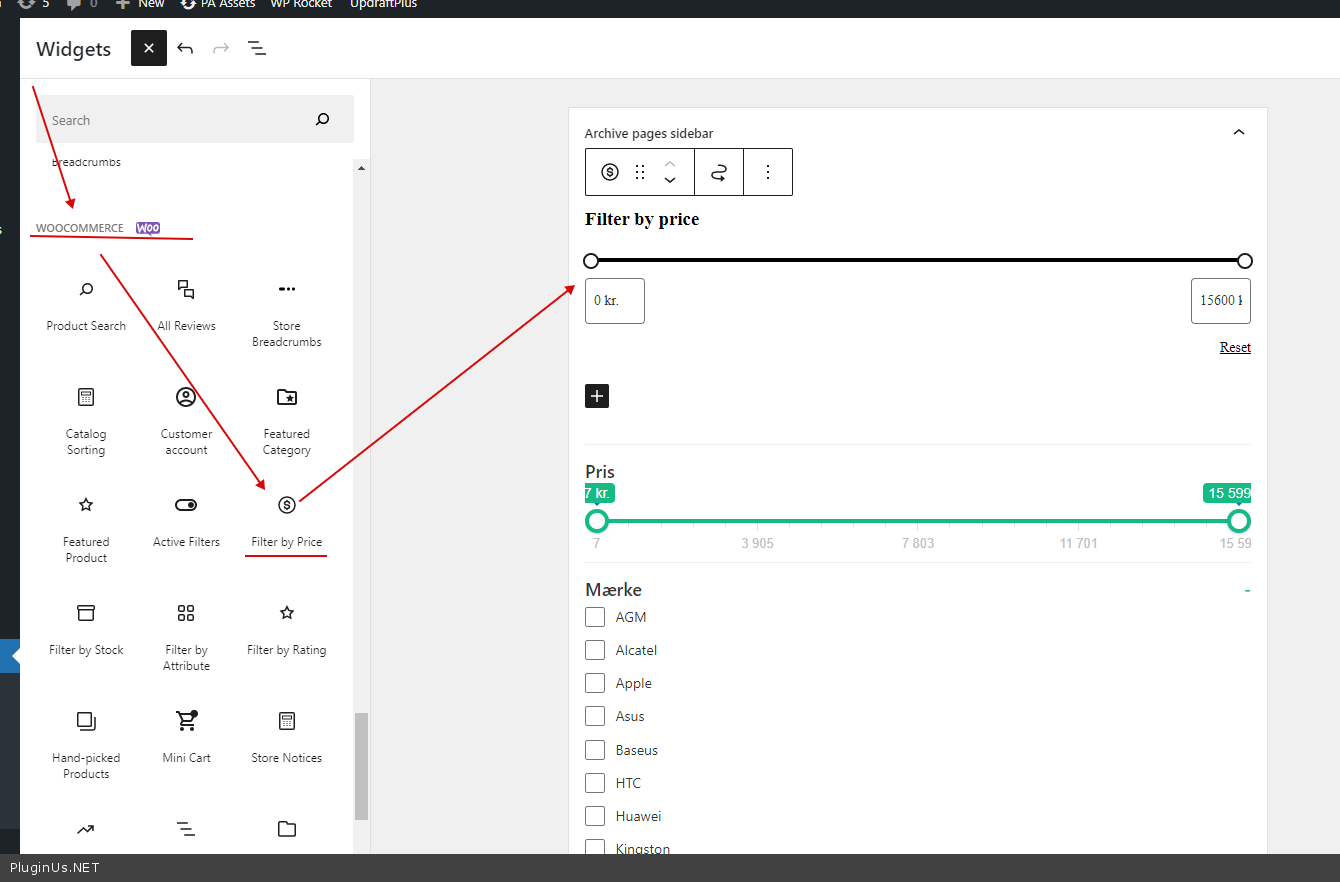Select the Product Search block
This screenshot has height=882, width=1340.
[x=86, y=303]
